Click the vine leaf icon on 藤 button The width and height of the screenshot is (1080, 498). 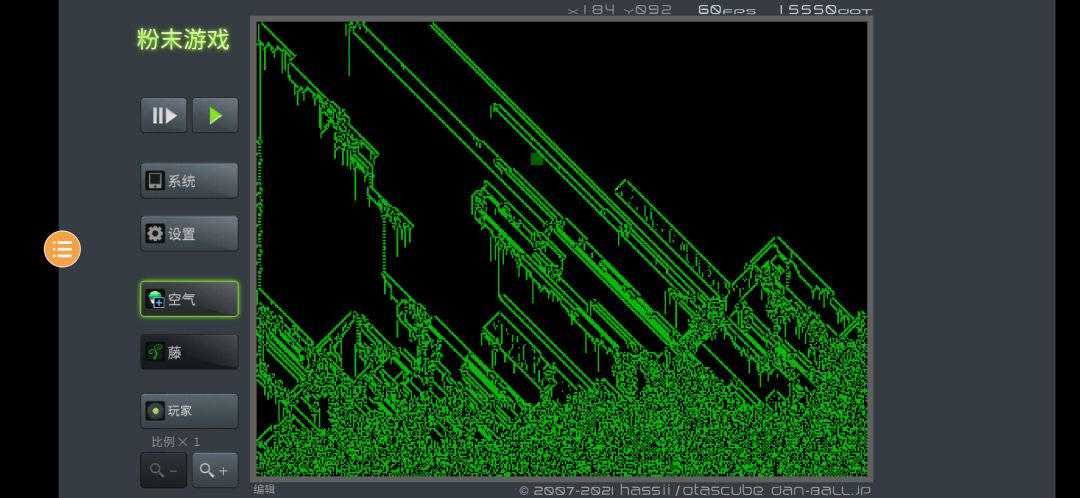click(155, 352)
